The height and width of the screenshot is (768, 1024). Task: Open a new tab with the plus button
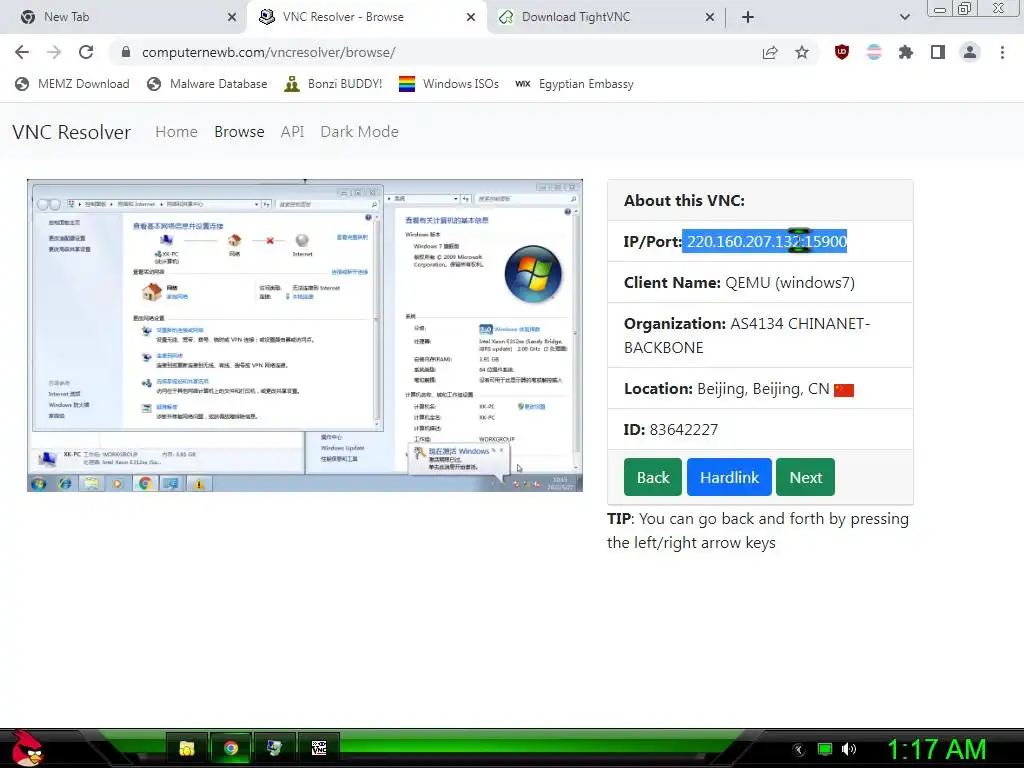click(x=748, y=17)
